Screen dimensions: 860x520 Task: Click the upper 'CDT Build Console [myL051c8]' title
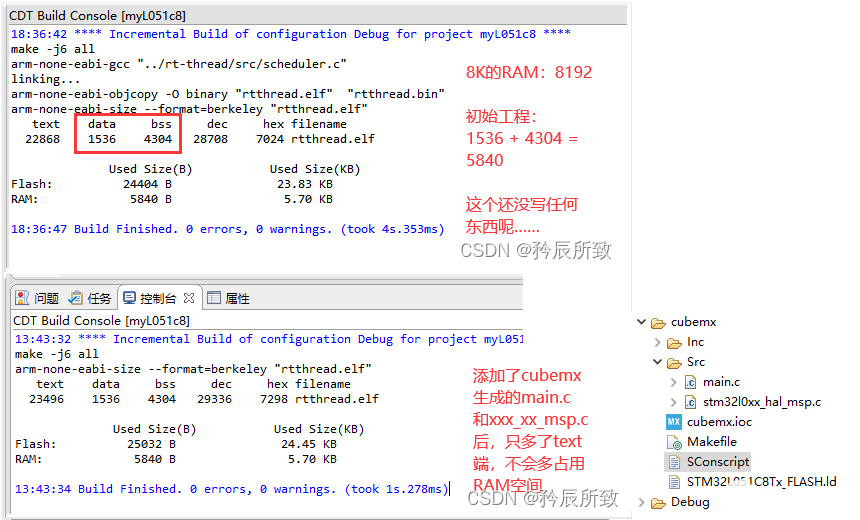click(x=98, y=16)
